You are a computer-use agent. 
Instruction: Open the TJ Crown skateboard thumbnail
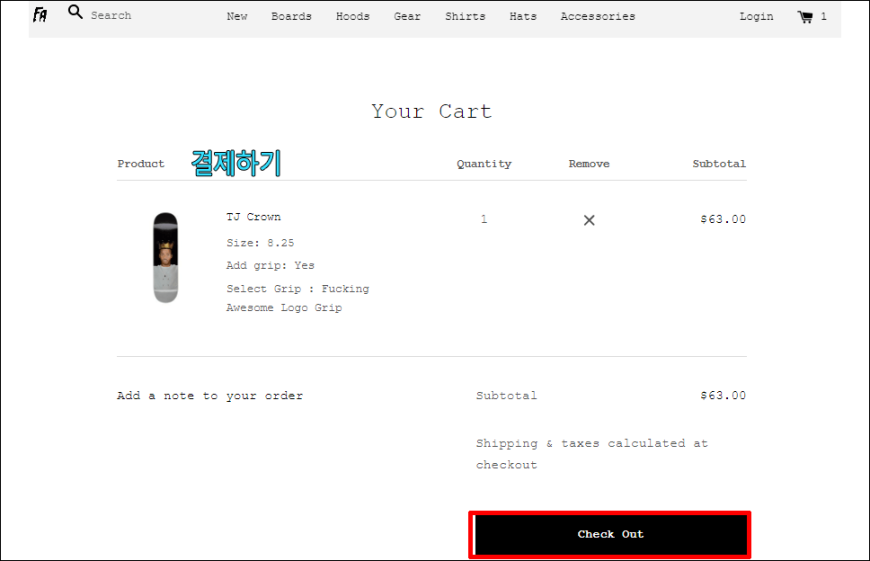pos(165,257)
